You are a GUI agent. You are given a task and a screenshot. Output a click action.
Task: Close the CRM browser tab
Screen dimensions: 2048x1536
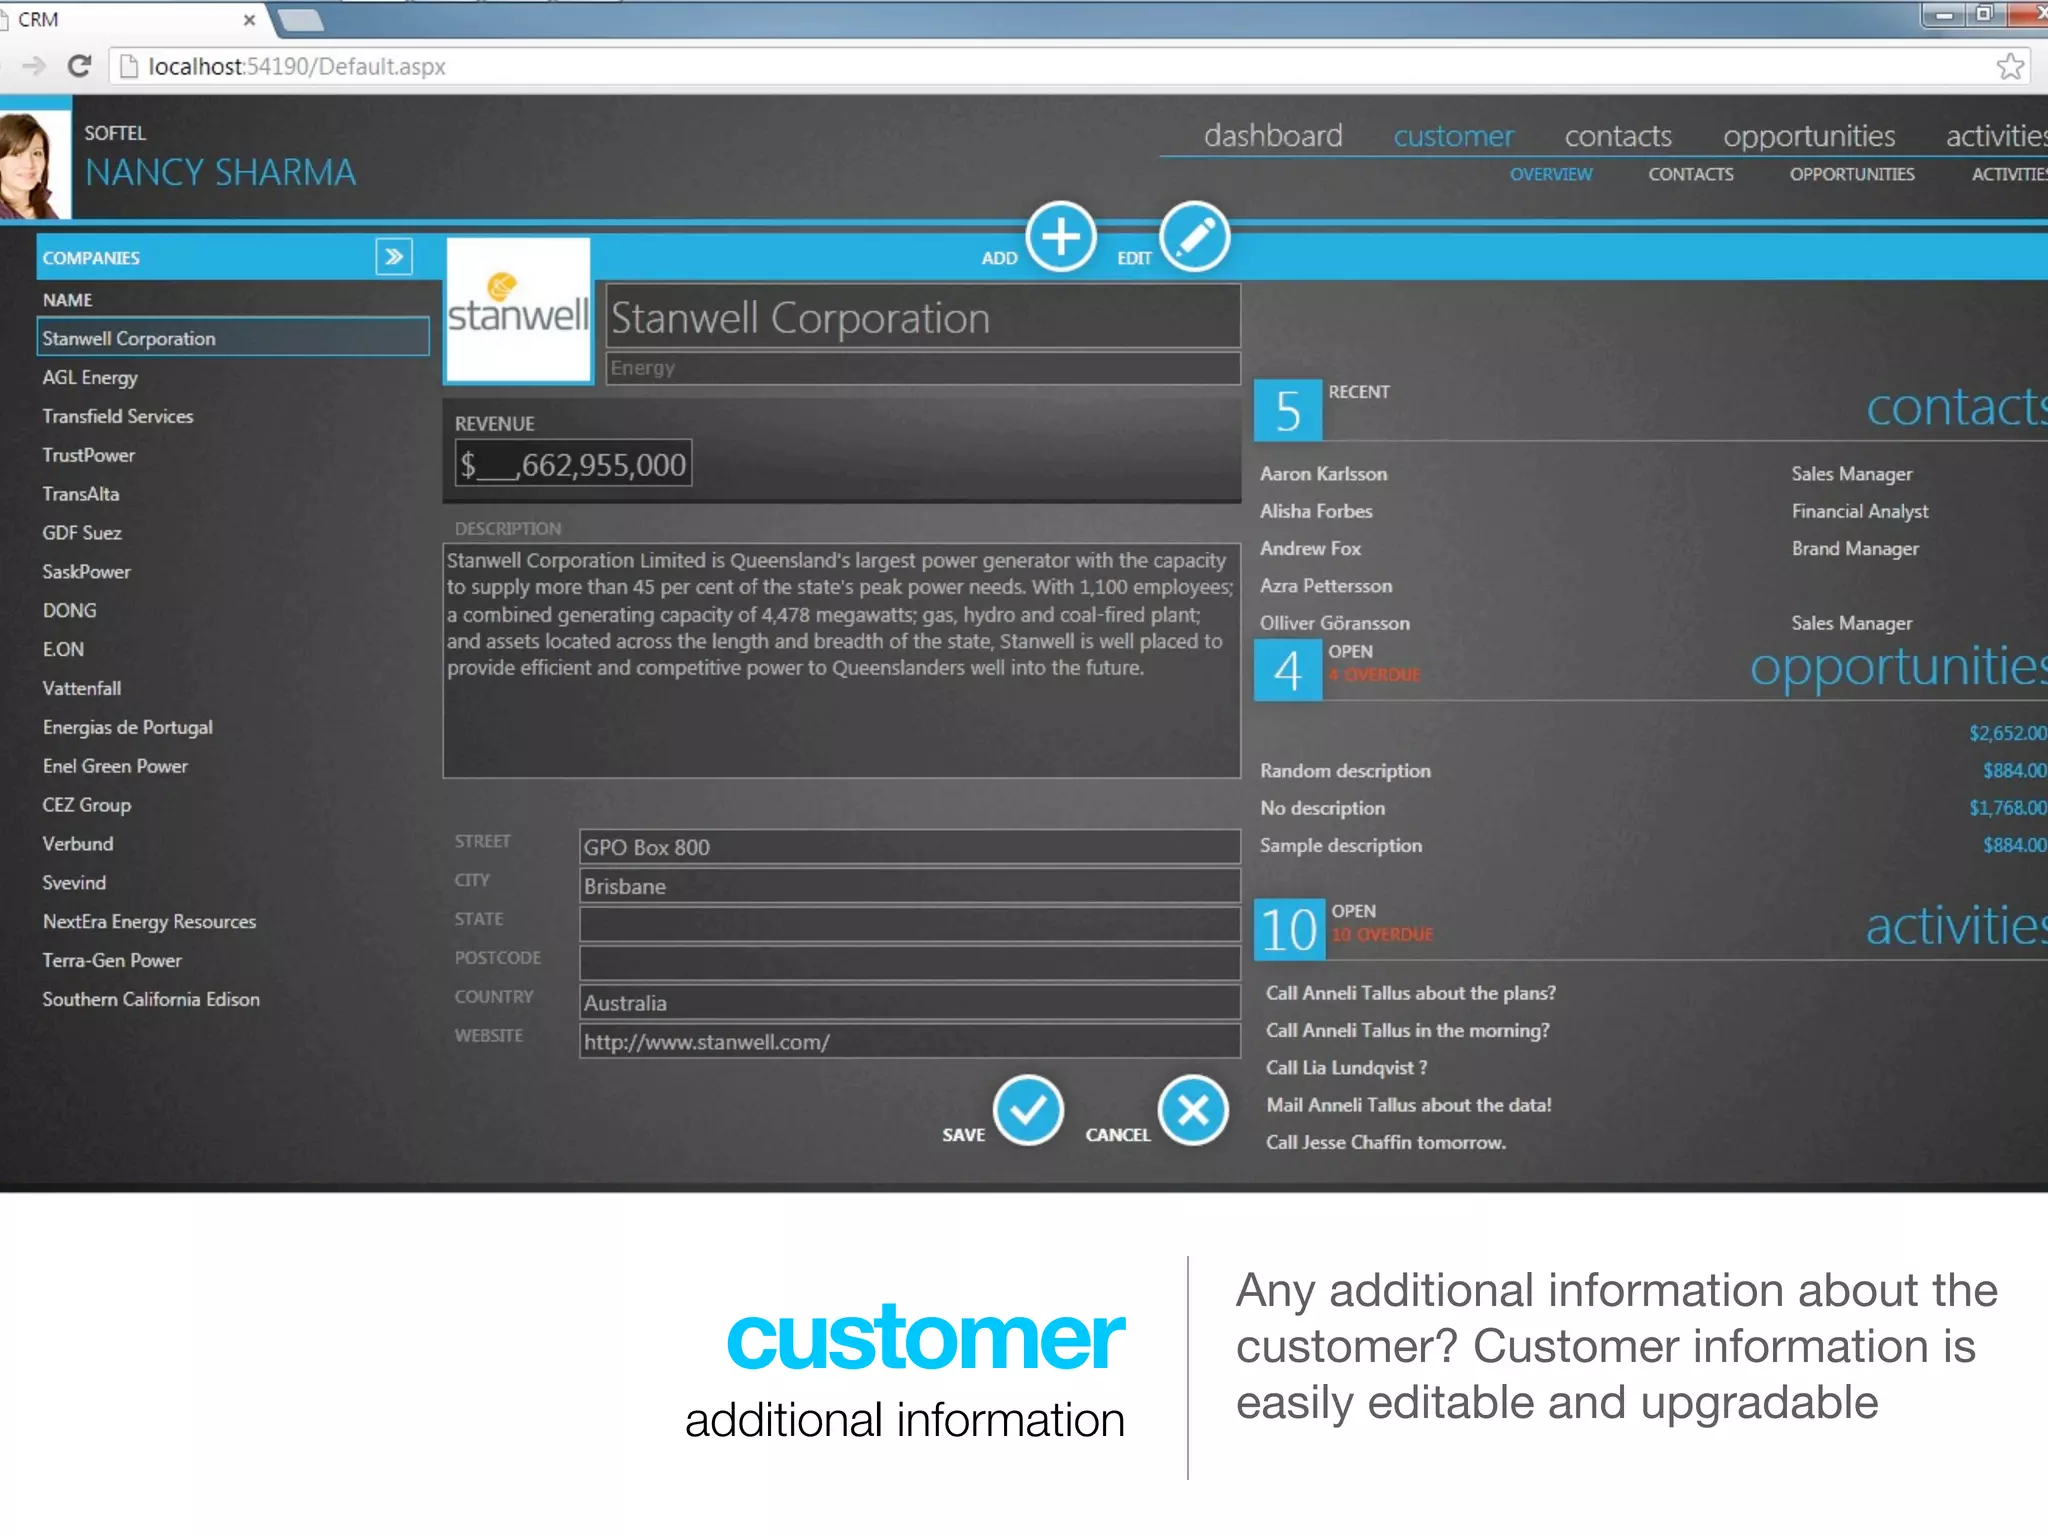coord(249,20)
